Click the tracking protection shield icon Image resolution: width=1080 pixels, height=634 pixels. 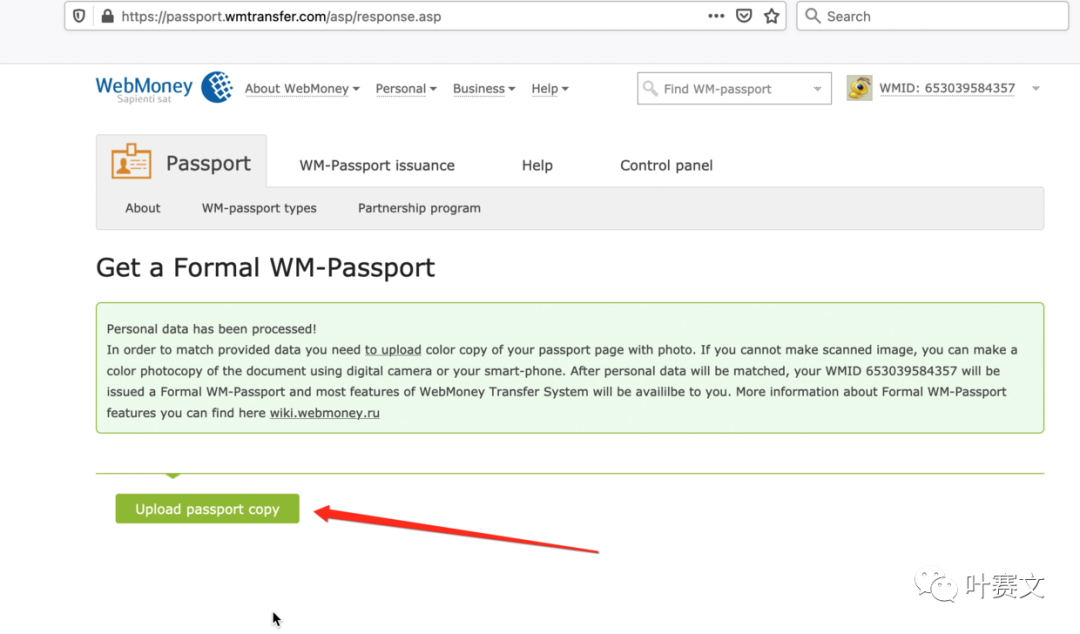[80, 17]
